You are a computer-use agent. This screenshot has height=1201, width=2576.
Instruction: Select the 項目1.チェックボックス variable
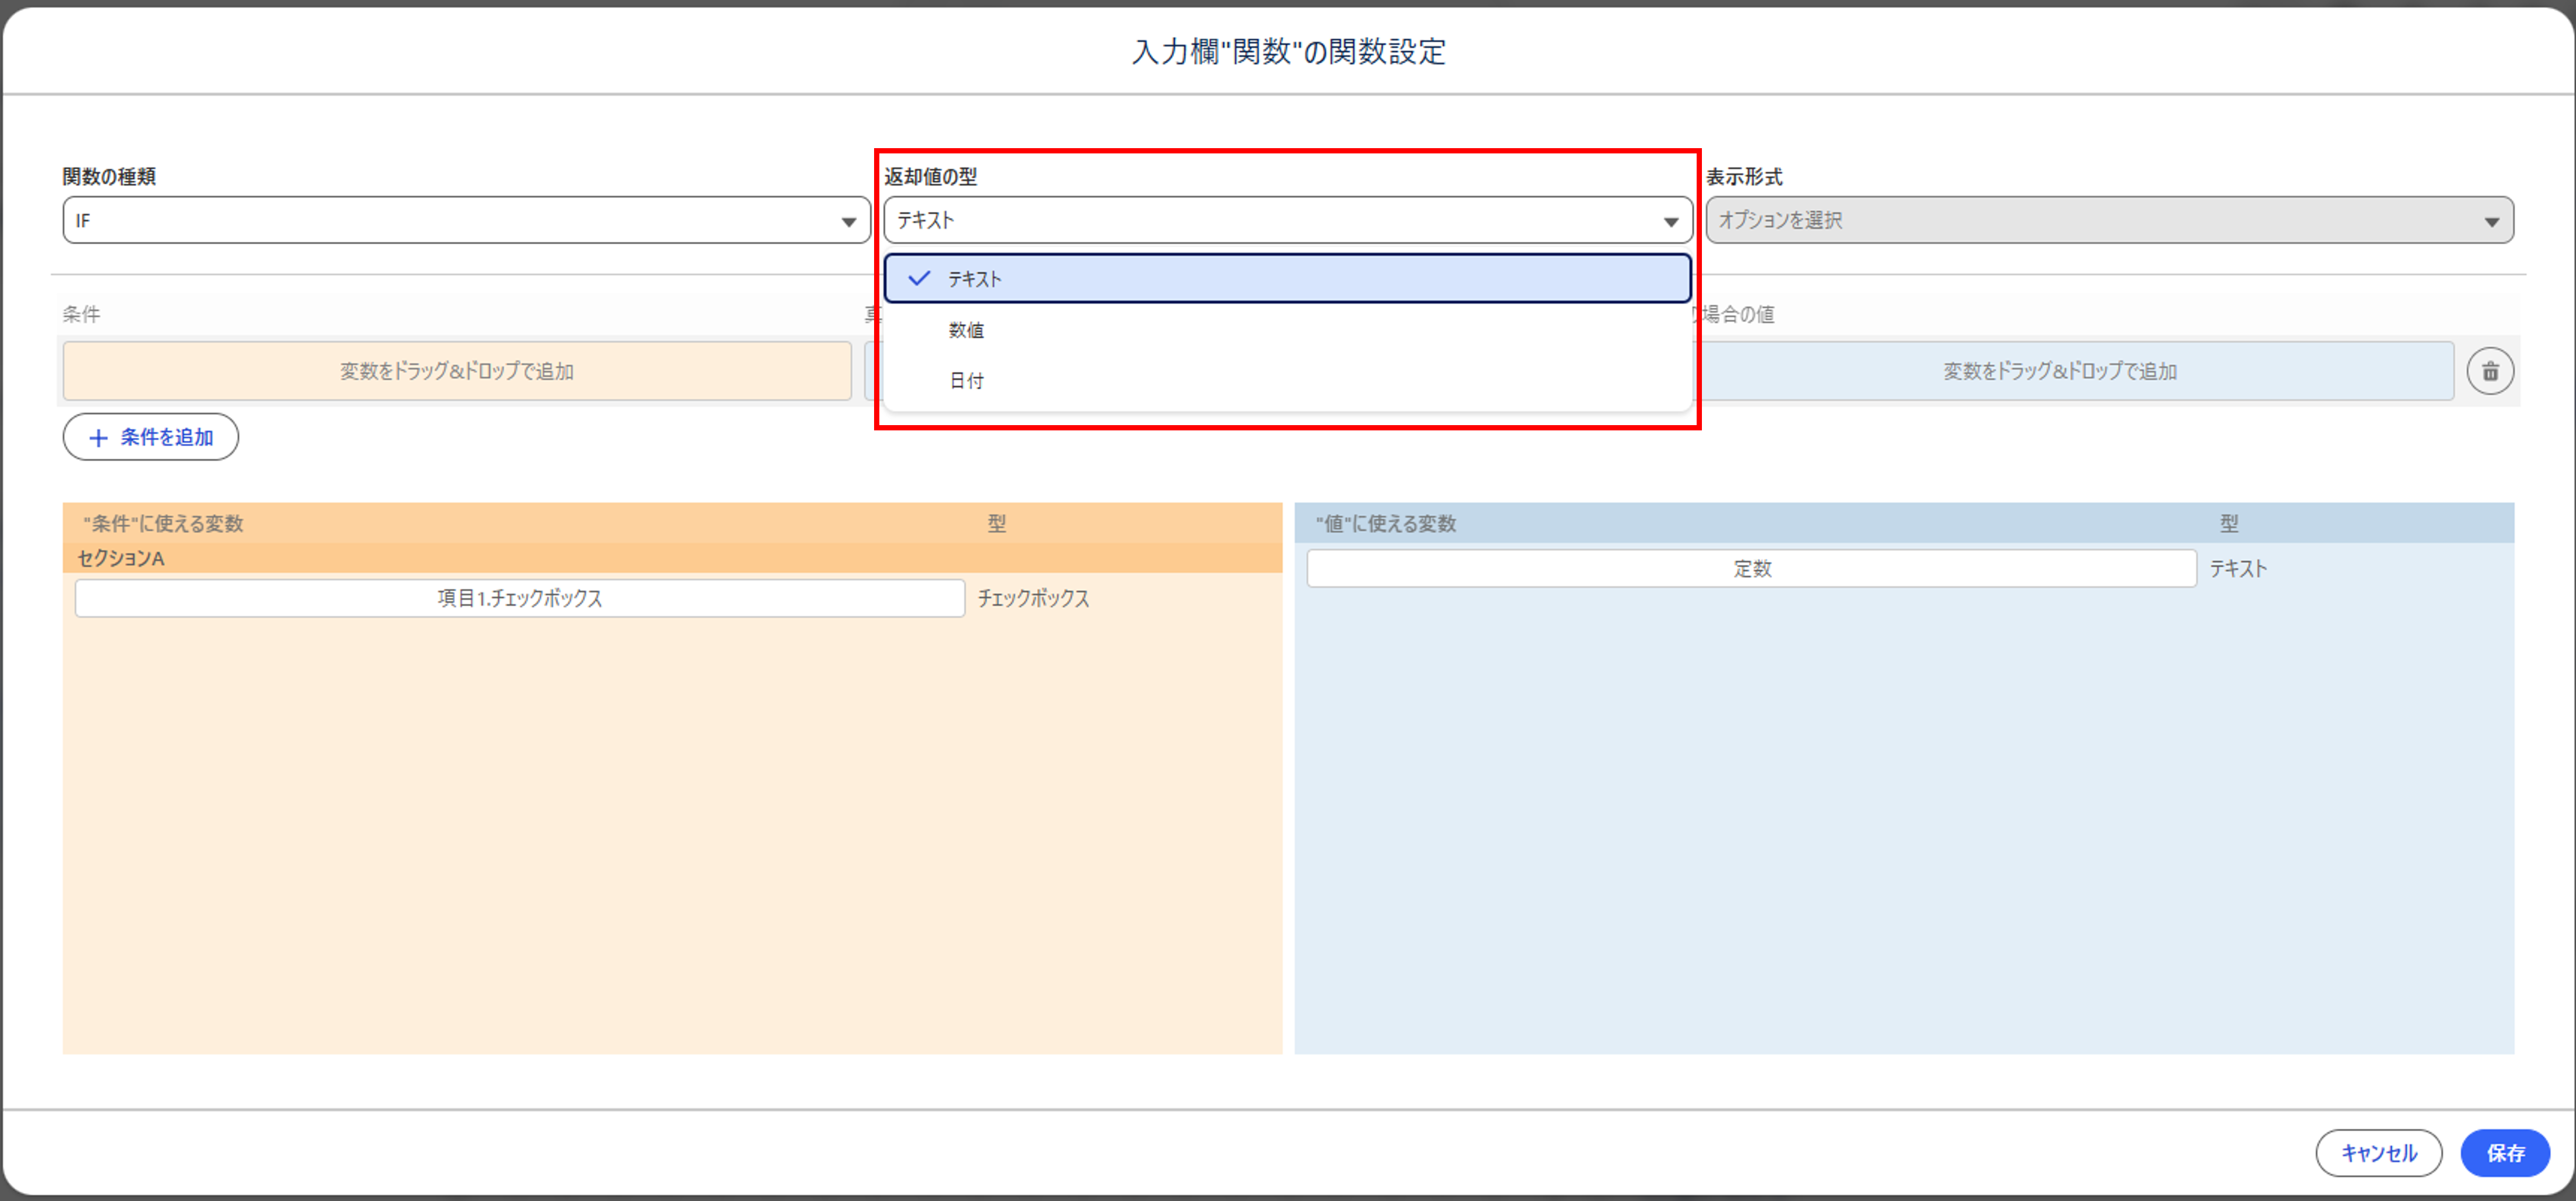[519, 598]
